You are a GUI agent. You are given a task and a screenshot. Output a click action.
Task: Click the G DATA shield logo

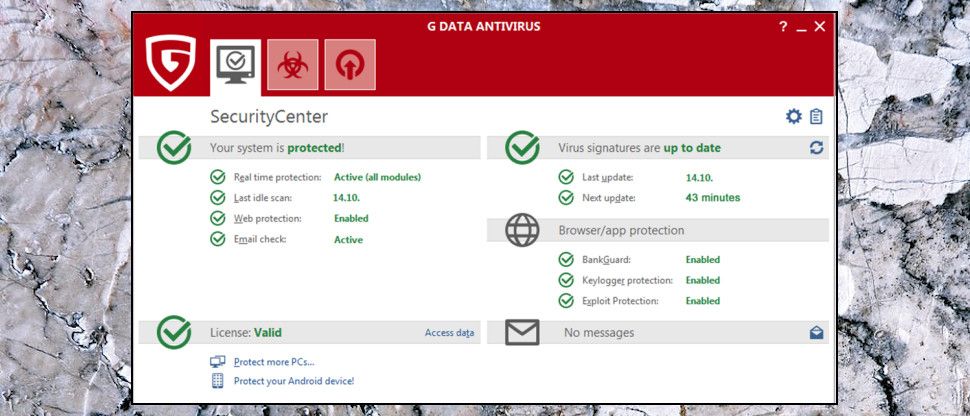point(170,63)
